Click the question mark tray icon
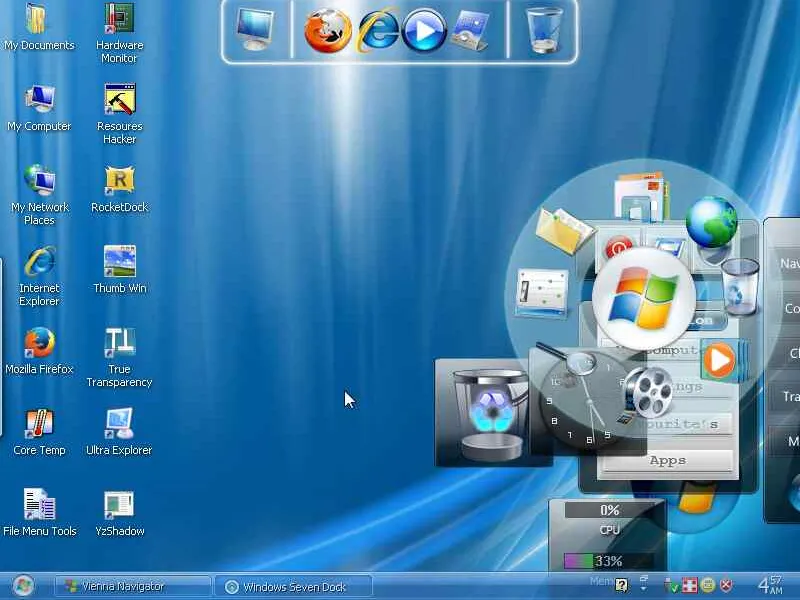The width and height of the screenshot is (800, 600). [x=621, y=585]
